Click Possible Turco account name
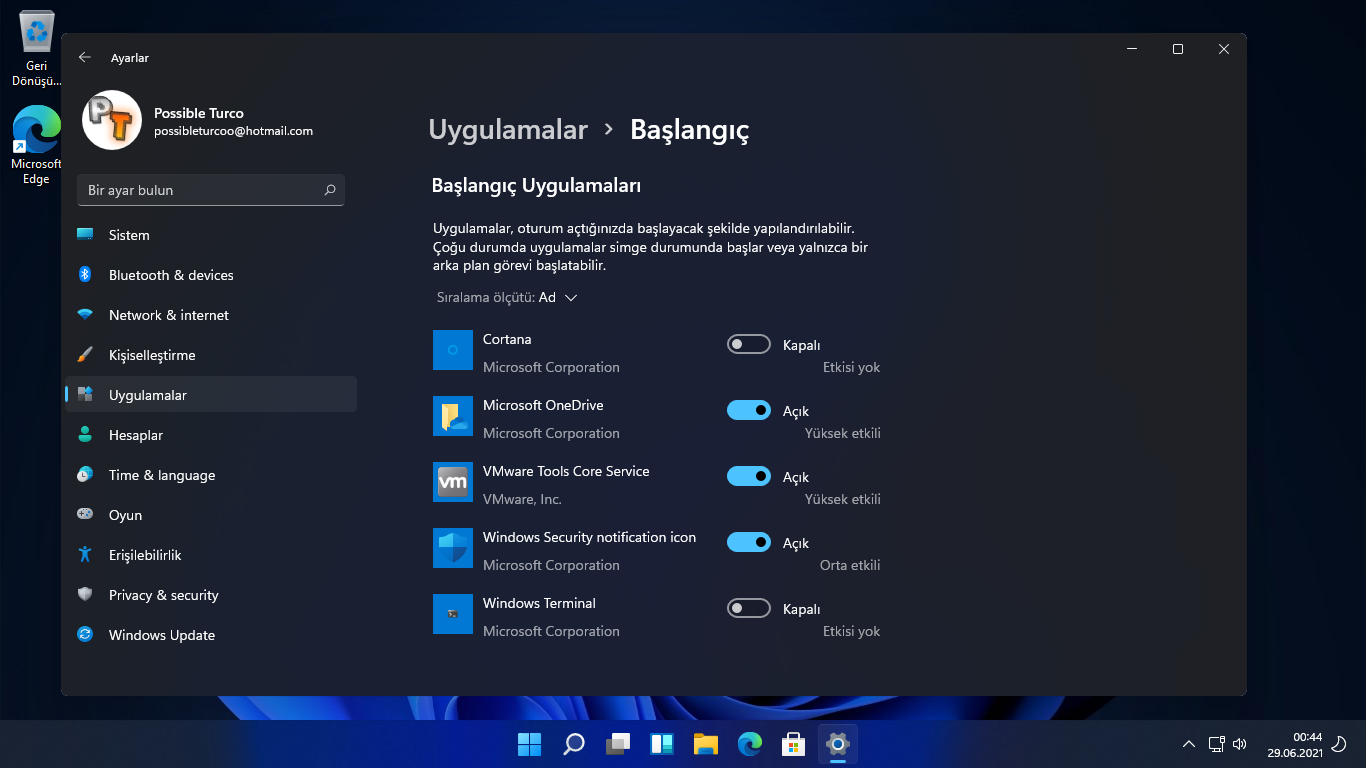This screenshot has height=768, width=1366. tap(199, 113)
